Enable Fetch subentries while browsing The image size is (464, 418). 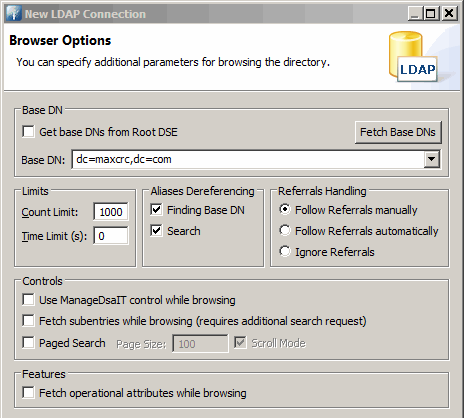[x=28, y=320]
